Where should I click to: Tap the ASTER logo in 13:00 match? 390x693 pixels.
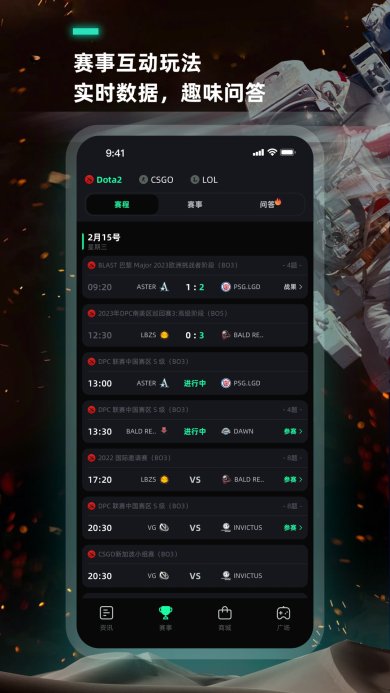164,383
